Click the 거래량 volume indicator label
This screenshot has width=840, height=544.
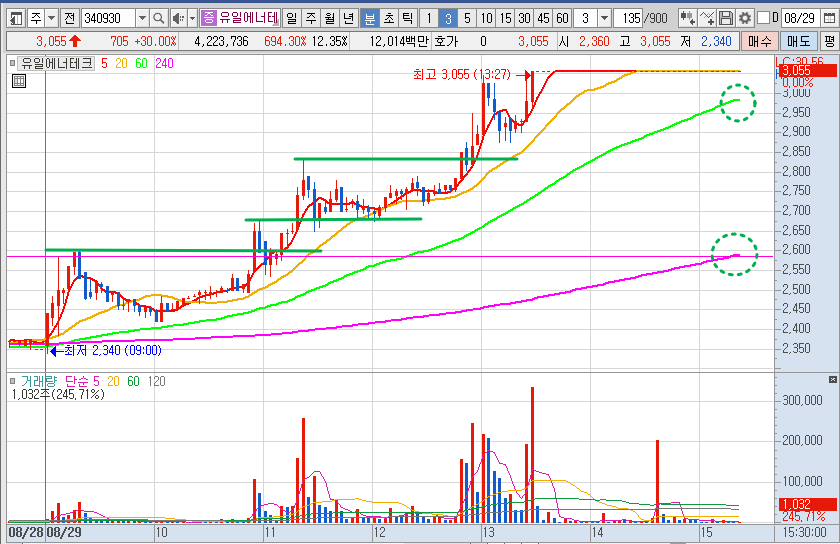(x=39, y=381)
